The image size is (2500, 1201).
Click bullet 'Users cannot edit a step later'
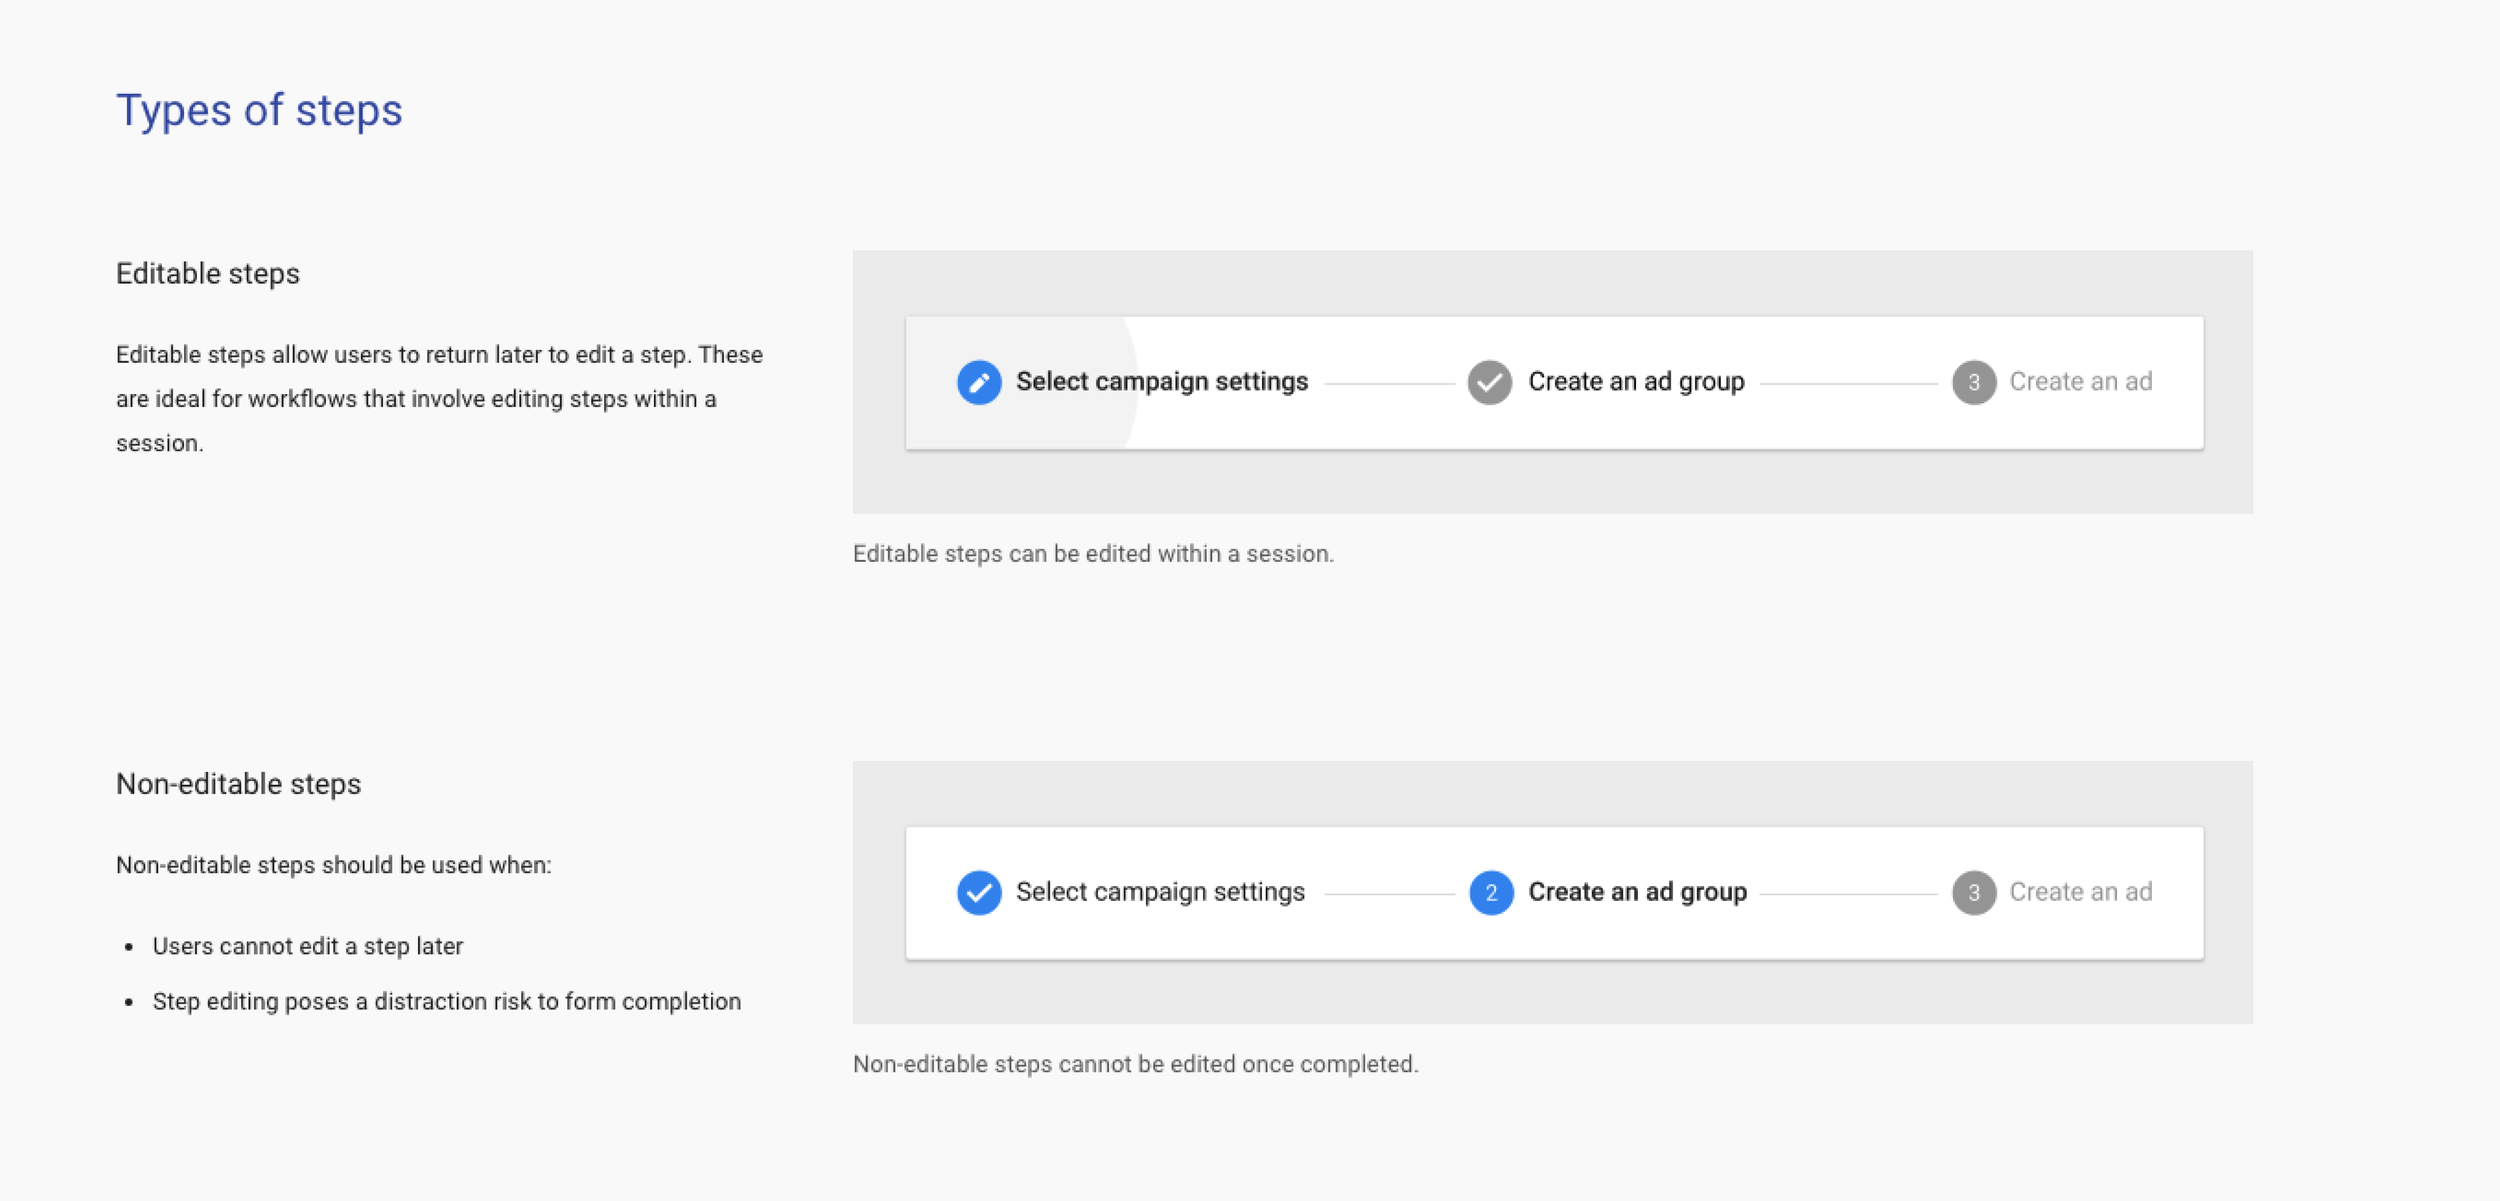(x=307, y=946)
